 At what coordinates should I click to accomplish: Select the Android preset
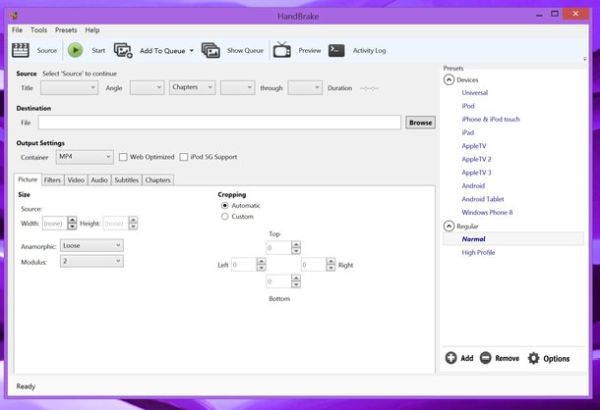pos(473,186)
